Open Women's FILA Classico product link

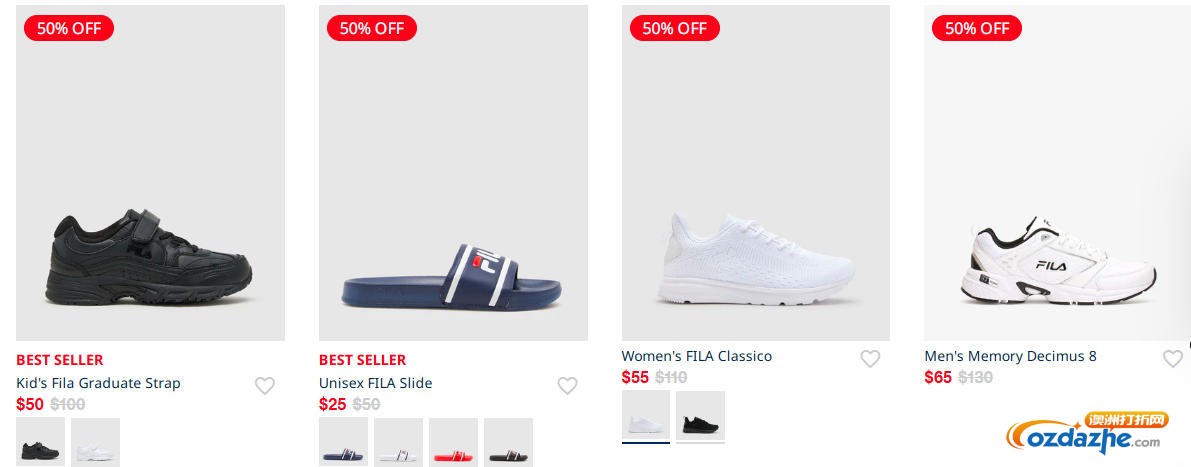tap(696, 356)
